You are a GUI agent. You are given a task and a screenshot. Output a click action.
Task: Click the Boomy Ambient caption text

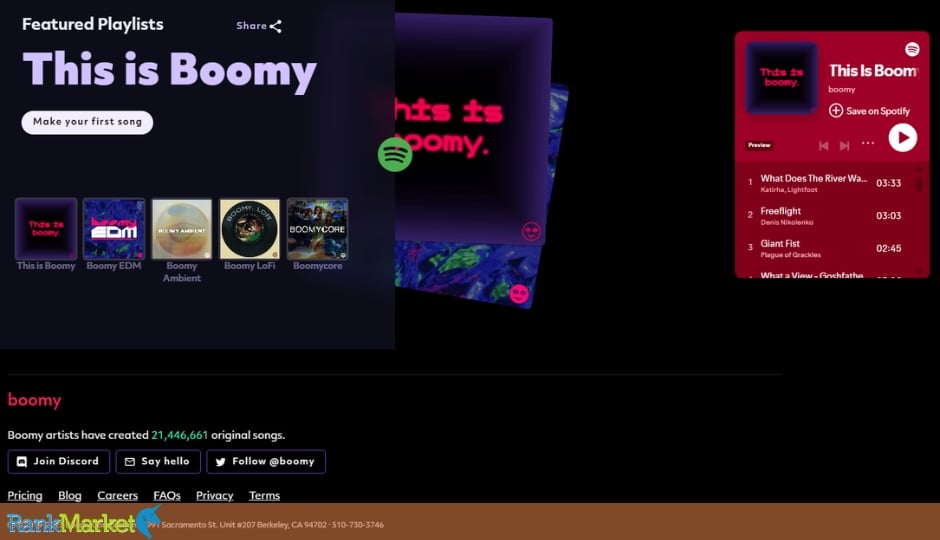click(182, 271)
